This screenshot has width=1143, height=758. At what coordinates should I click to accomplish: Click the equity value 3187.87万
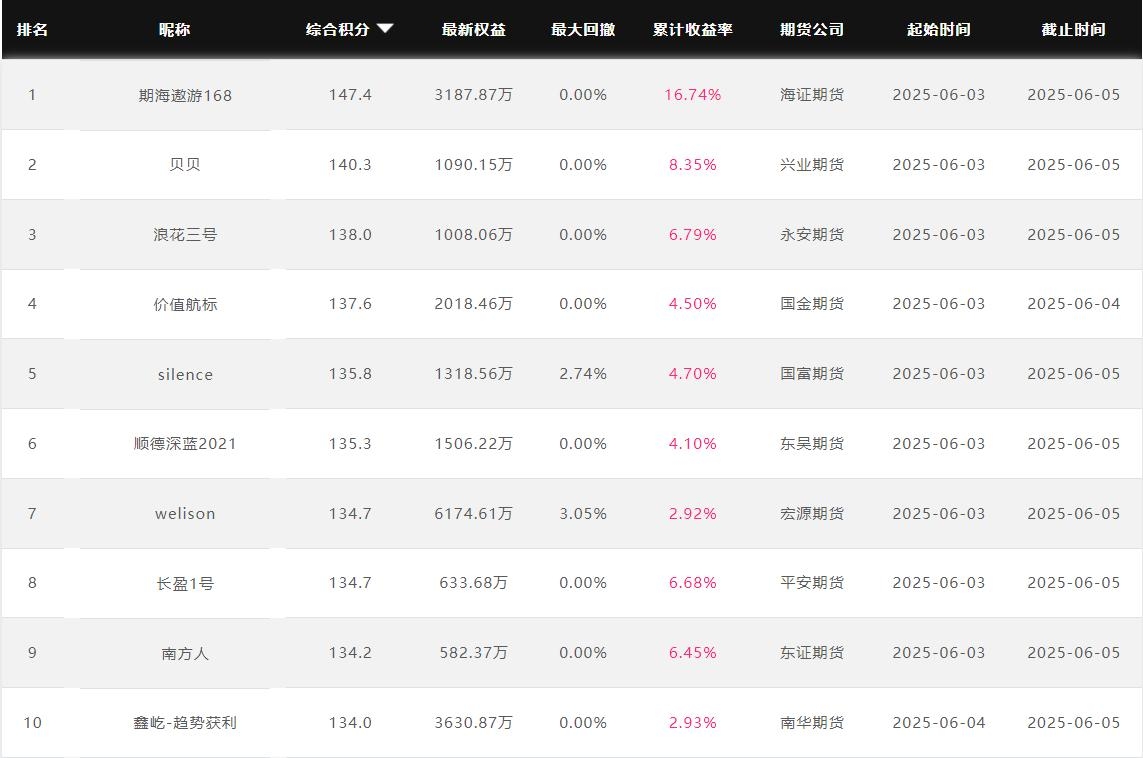click(474, 95)
